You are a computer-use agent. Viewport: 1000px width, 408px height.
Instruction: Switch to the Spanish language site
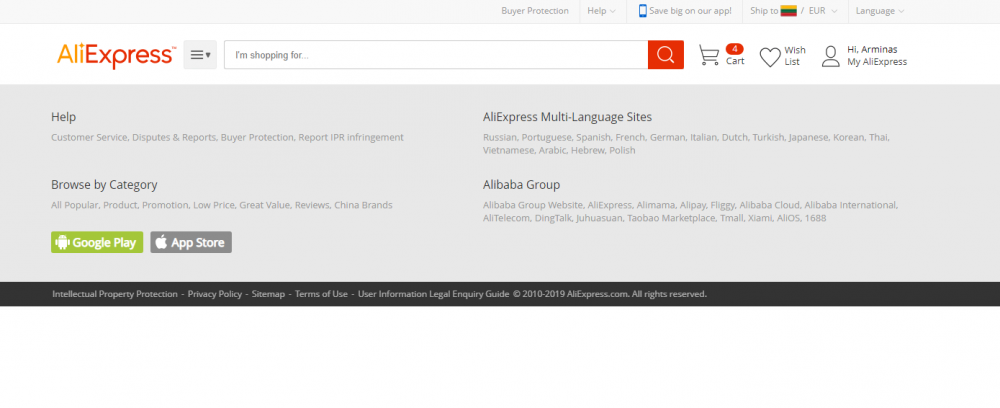[592, 137]
